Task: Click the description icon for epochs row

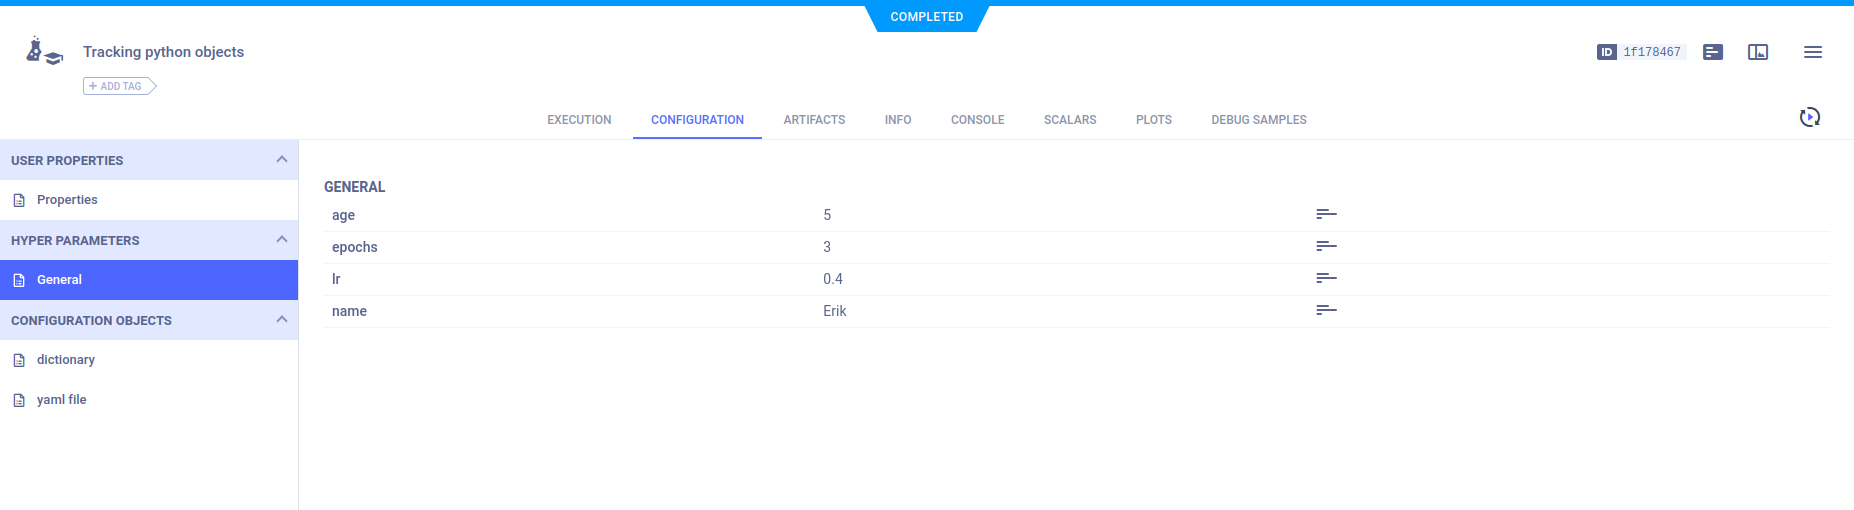Action: pos(1326,246)
